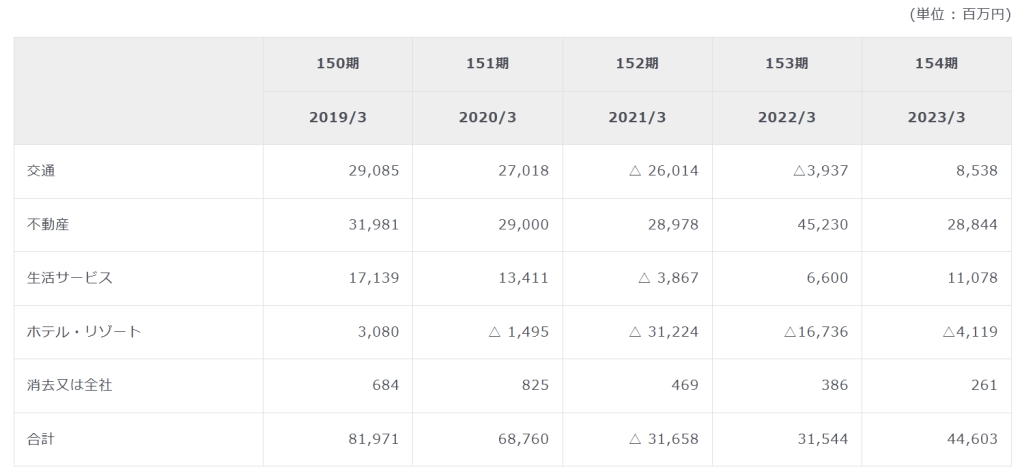
Task: Click the 2020/3 date header
Action: pyautogui.click(x=487, y=118)
